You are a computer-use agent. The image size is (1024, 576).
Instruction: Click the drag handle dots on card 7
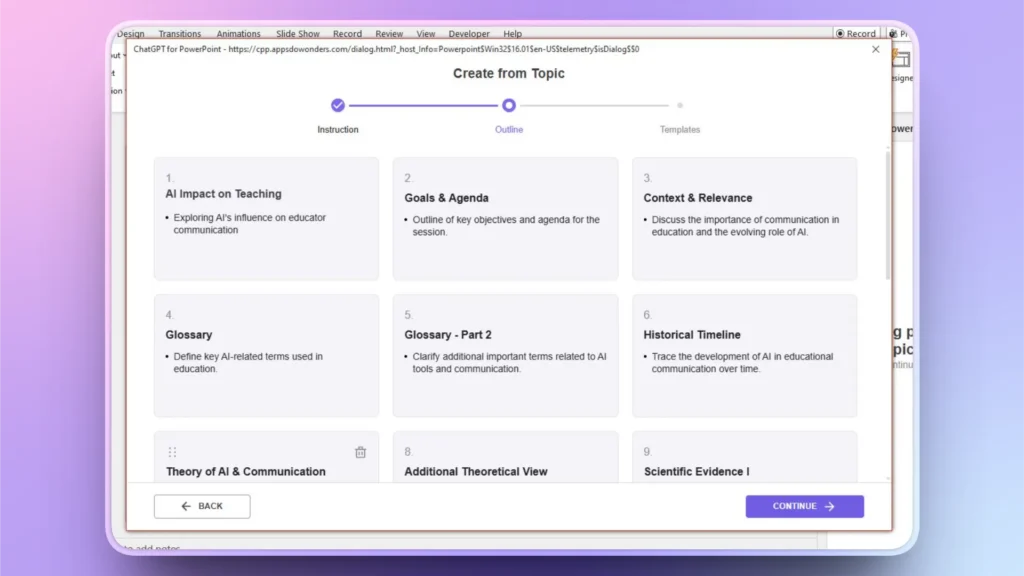coord(174,452)
